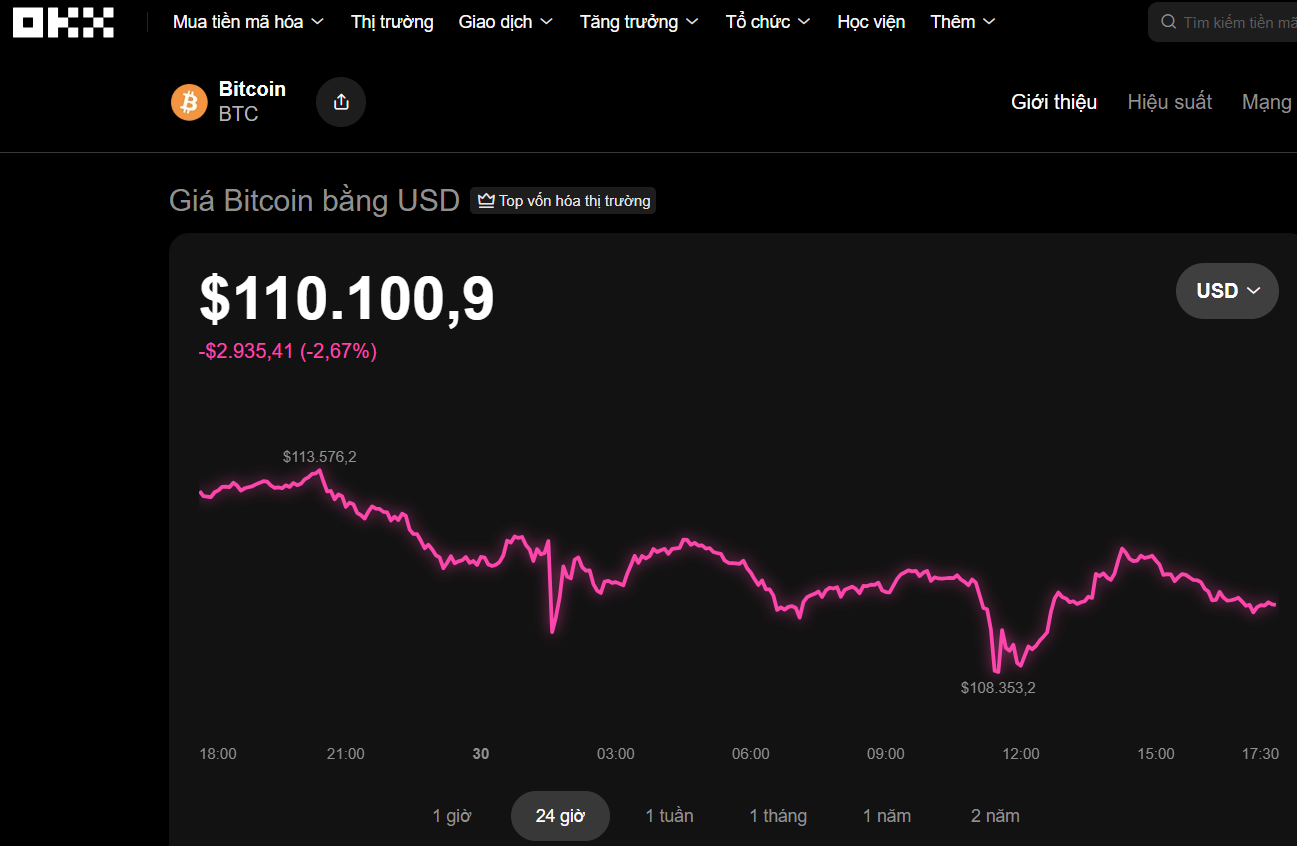Open the 'Top vốn hóa thị trường' badge
The image size is (1297, 846).
[563, 200]
